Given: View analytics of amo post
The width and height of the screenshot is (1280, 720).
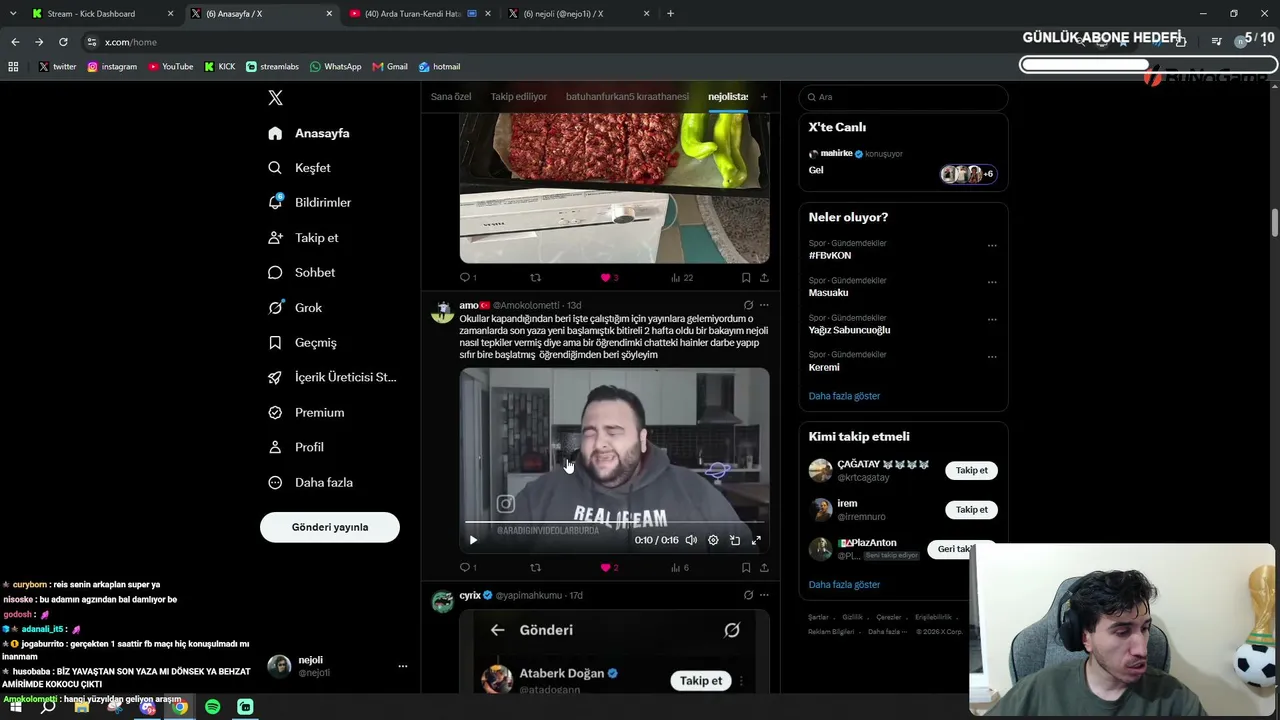Looking at the screenshot, I should [679, 568].
